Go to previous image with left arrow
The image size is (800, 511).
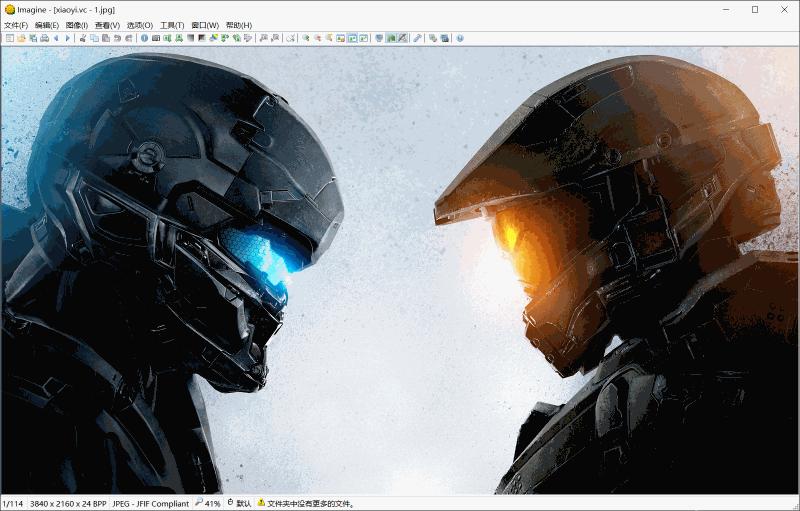click(x=56, y=38)
